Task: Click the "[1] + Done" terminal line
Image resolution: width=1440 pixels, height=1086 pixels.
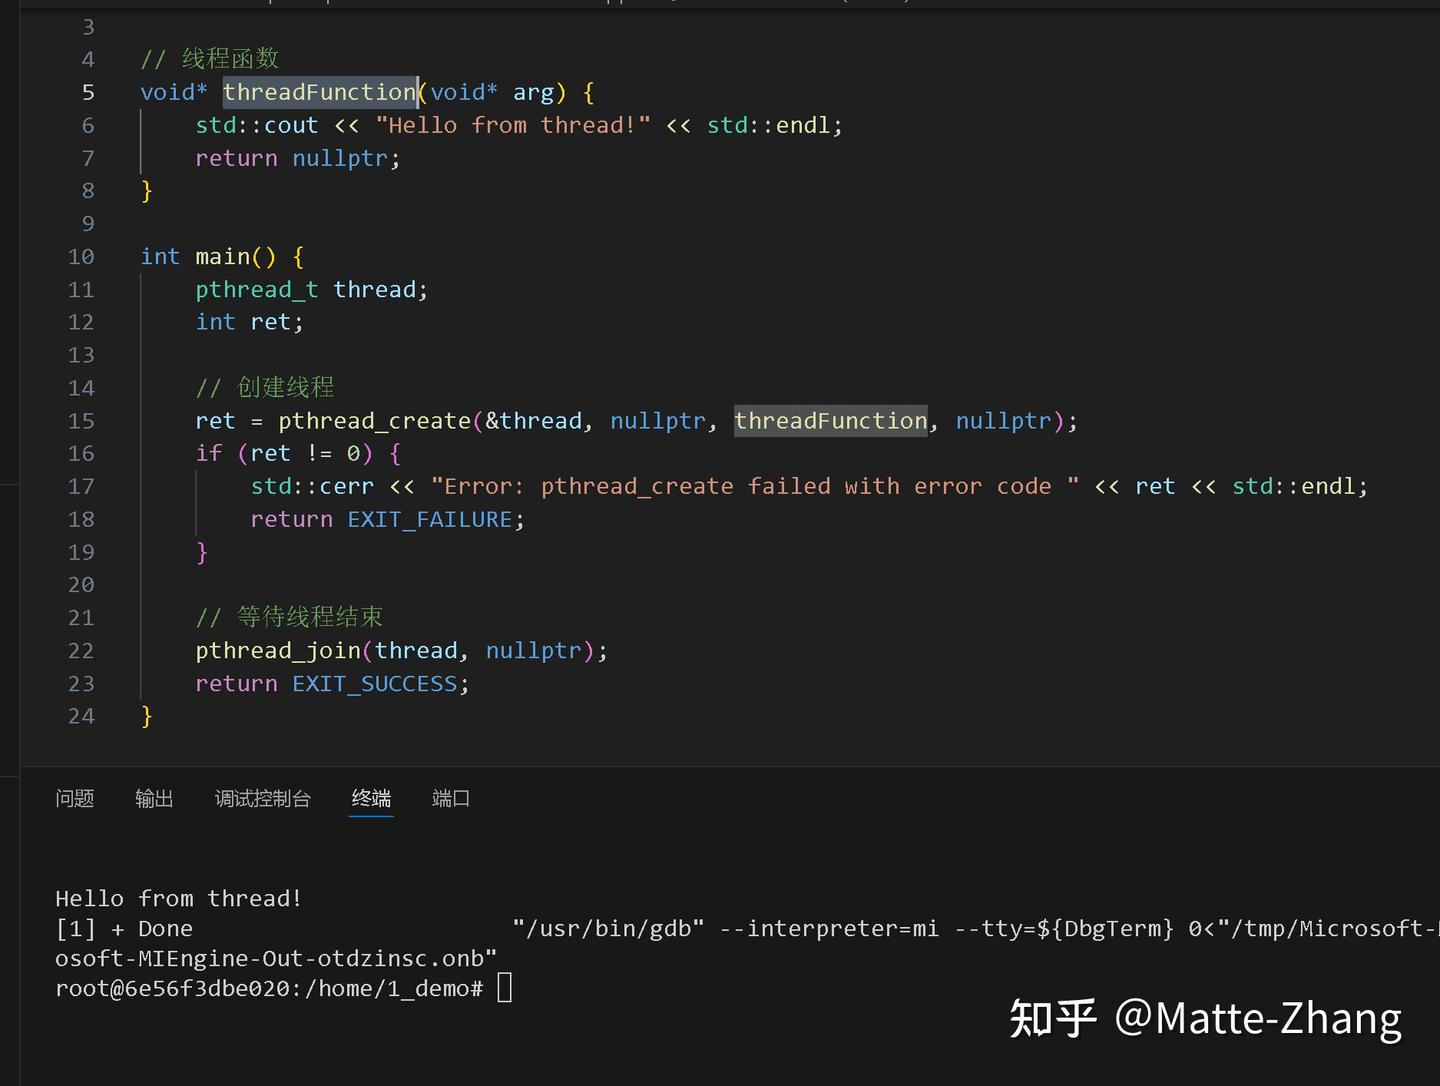Action: [124, 929]
